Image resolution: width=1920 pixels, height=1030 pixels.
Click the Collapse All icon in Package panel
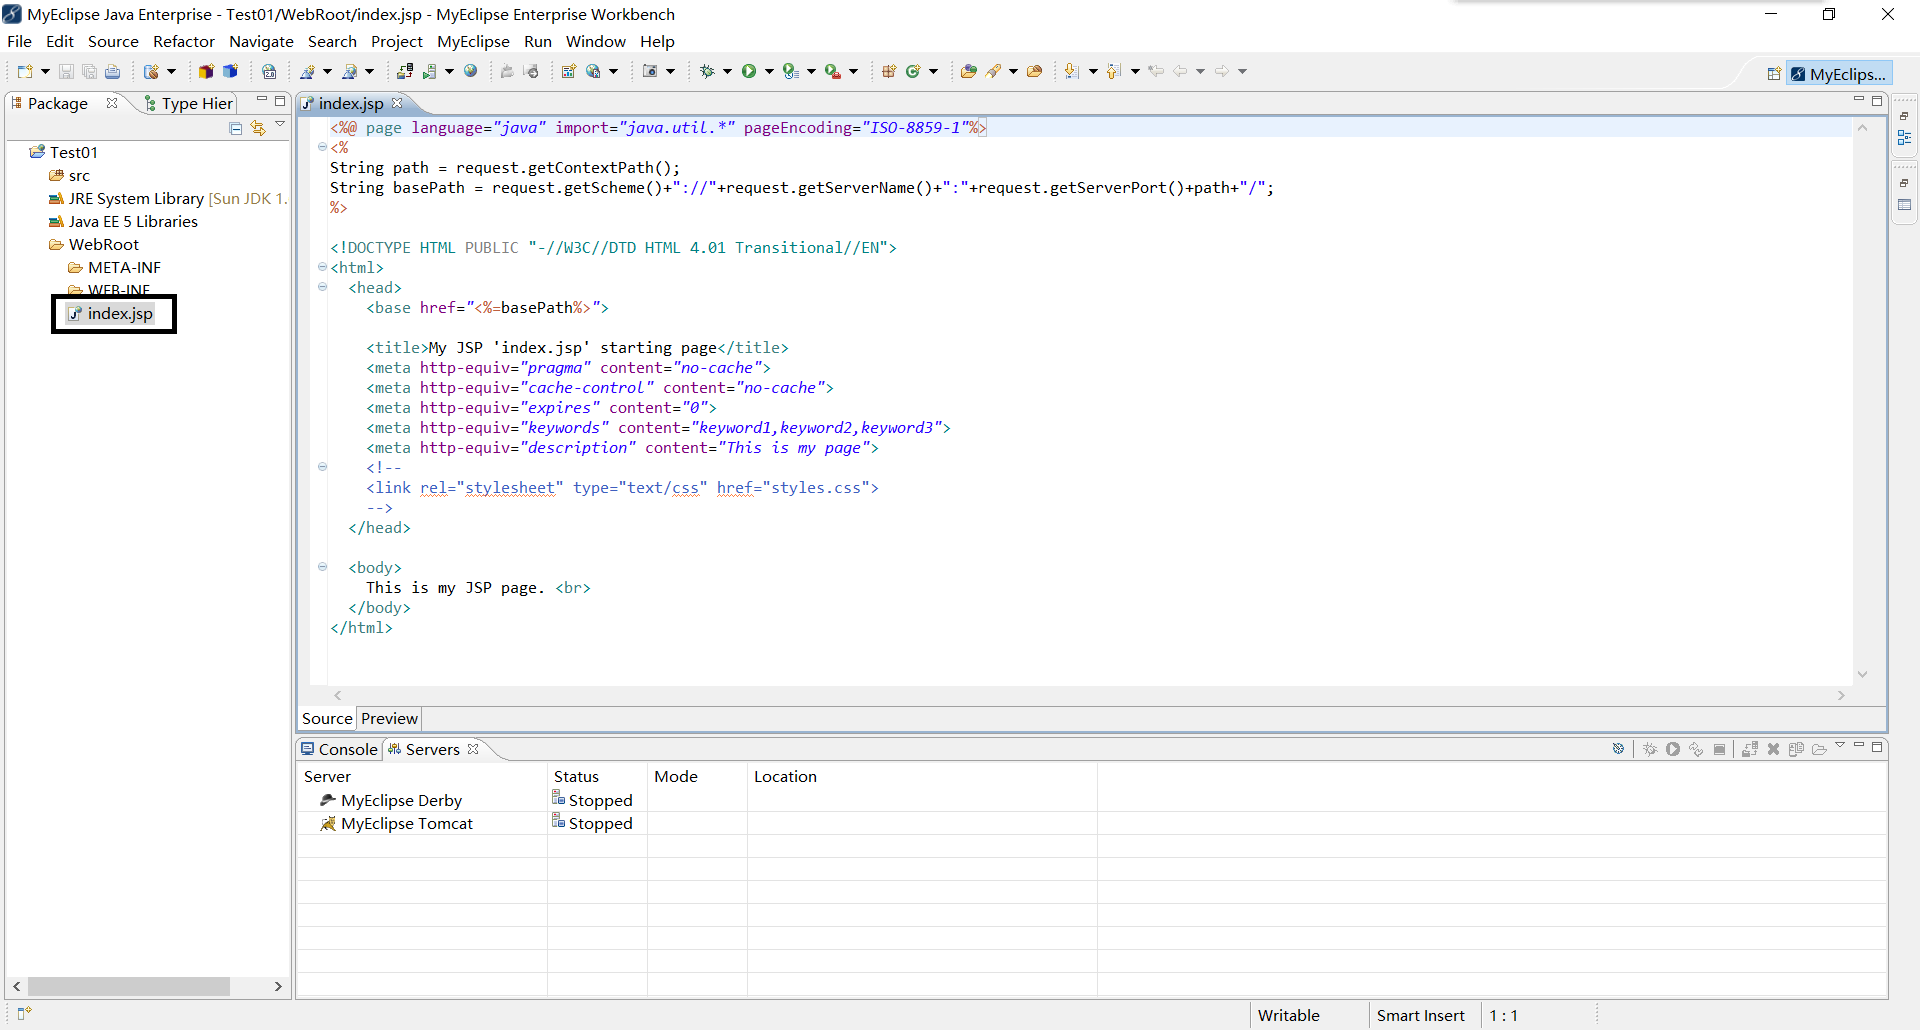[x=236, y=128]
